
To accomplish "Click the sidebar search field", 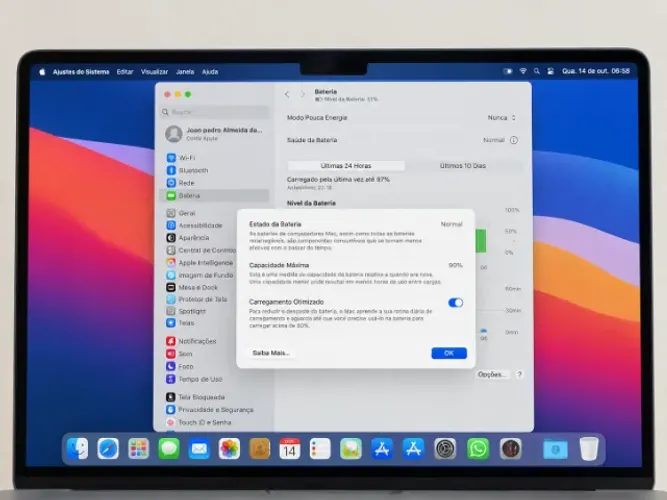I will click(x=215, y=112).
